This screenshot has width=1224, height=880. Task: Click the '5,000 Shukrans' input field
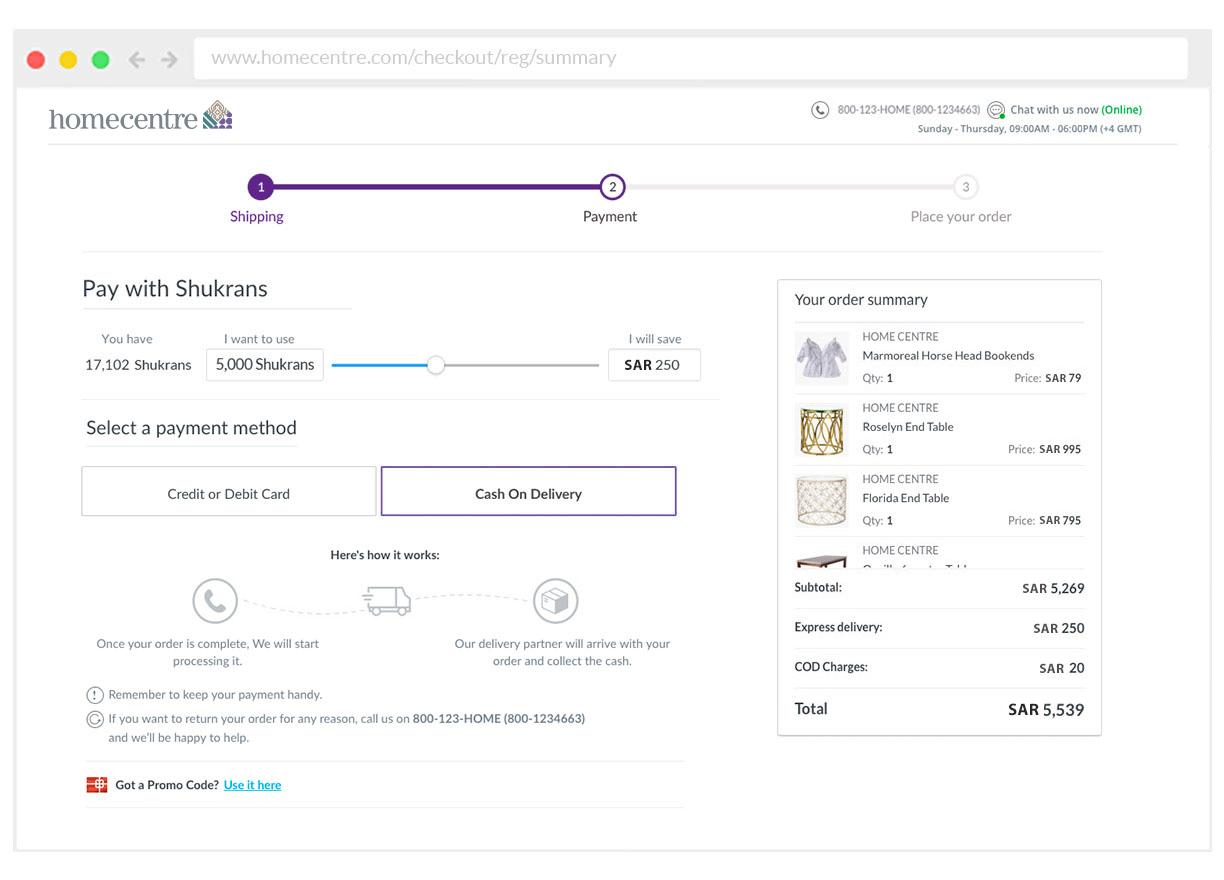pyautogui.click(x=265, y=365)
